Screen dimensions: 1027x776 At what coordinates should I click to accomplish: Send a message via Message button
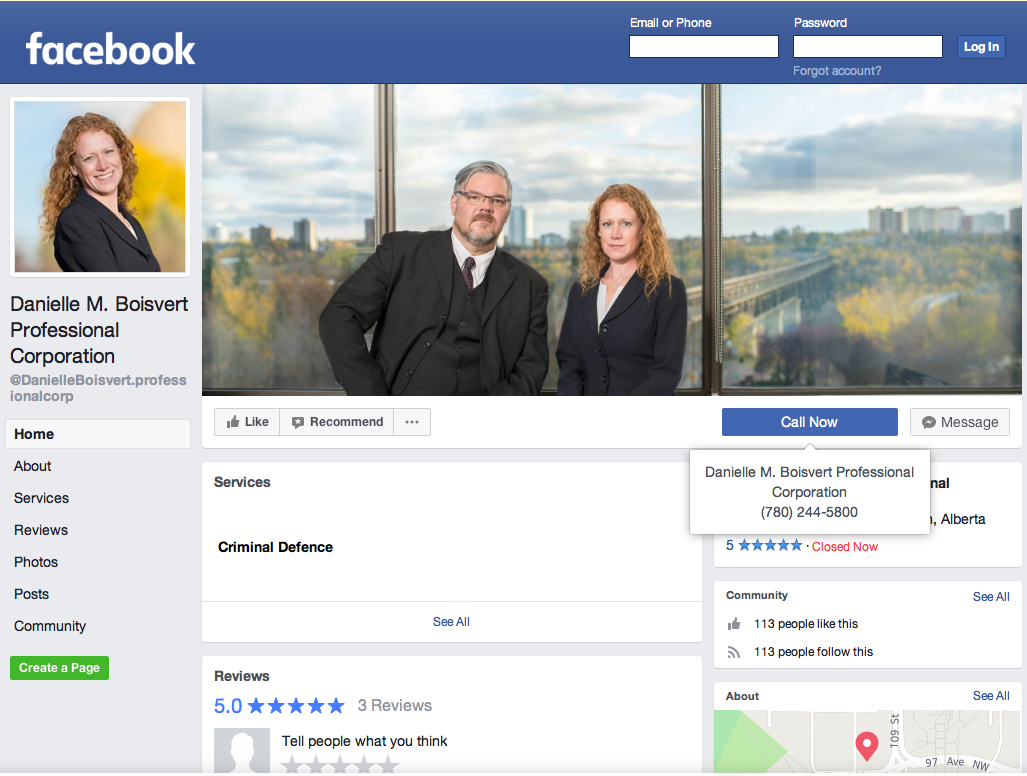[959, 422]
